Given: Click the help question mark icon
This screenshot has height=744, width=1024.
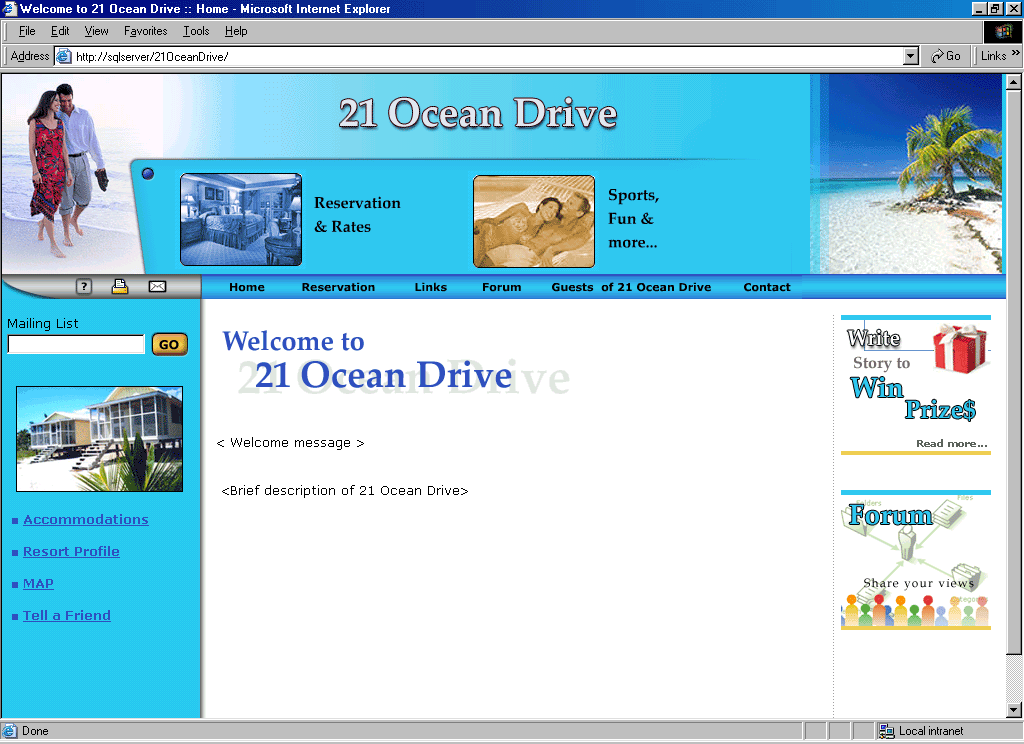Looking at the screenshot, I should (x=84, y=286).
